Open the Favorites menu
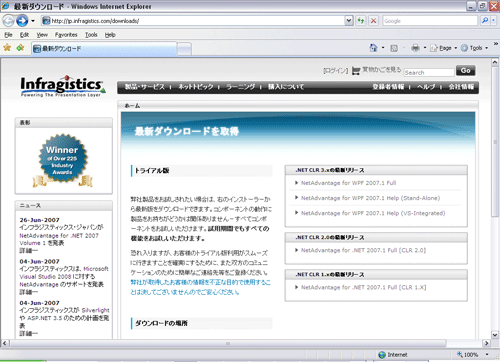The height and width of the screenshot is (362, 500). coord(66,35)
